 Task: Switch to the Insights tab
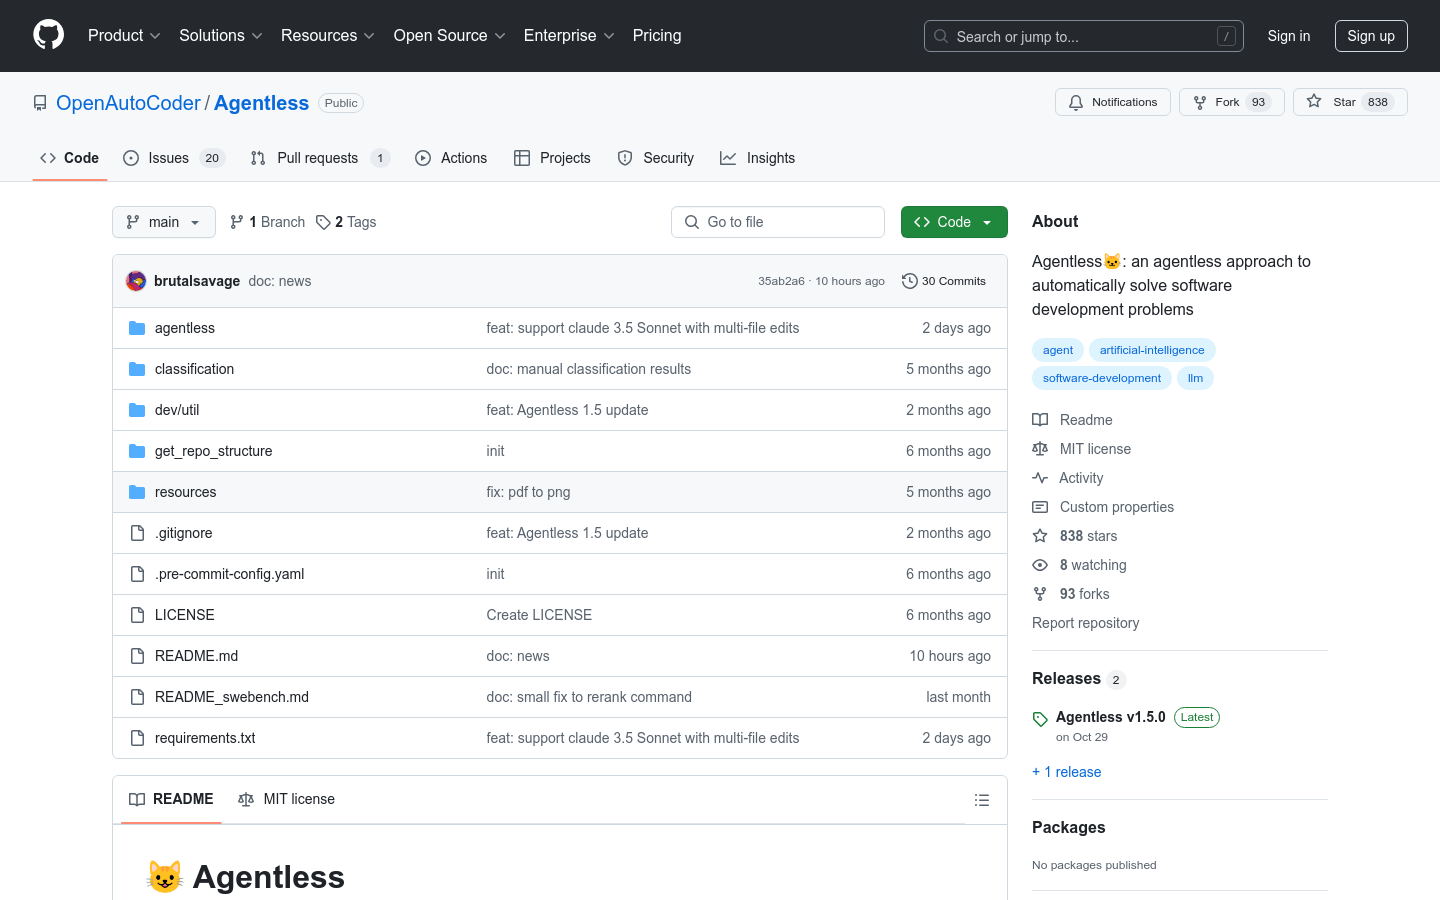coord(757,158)
